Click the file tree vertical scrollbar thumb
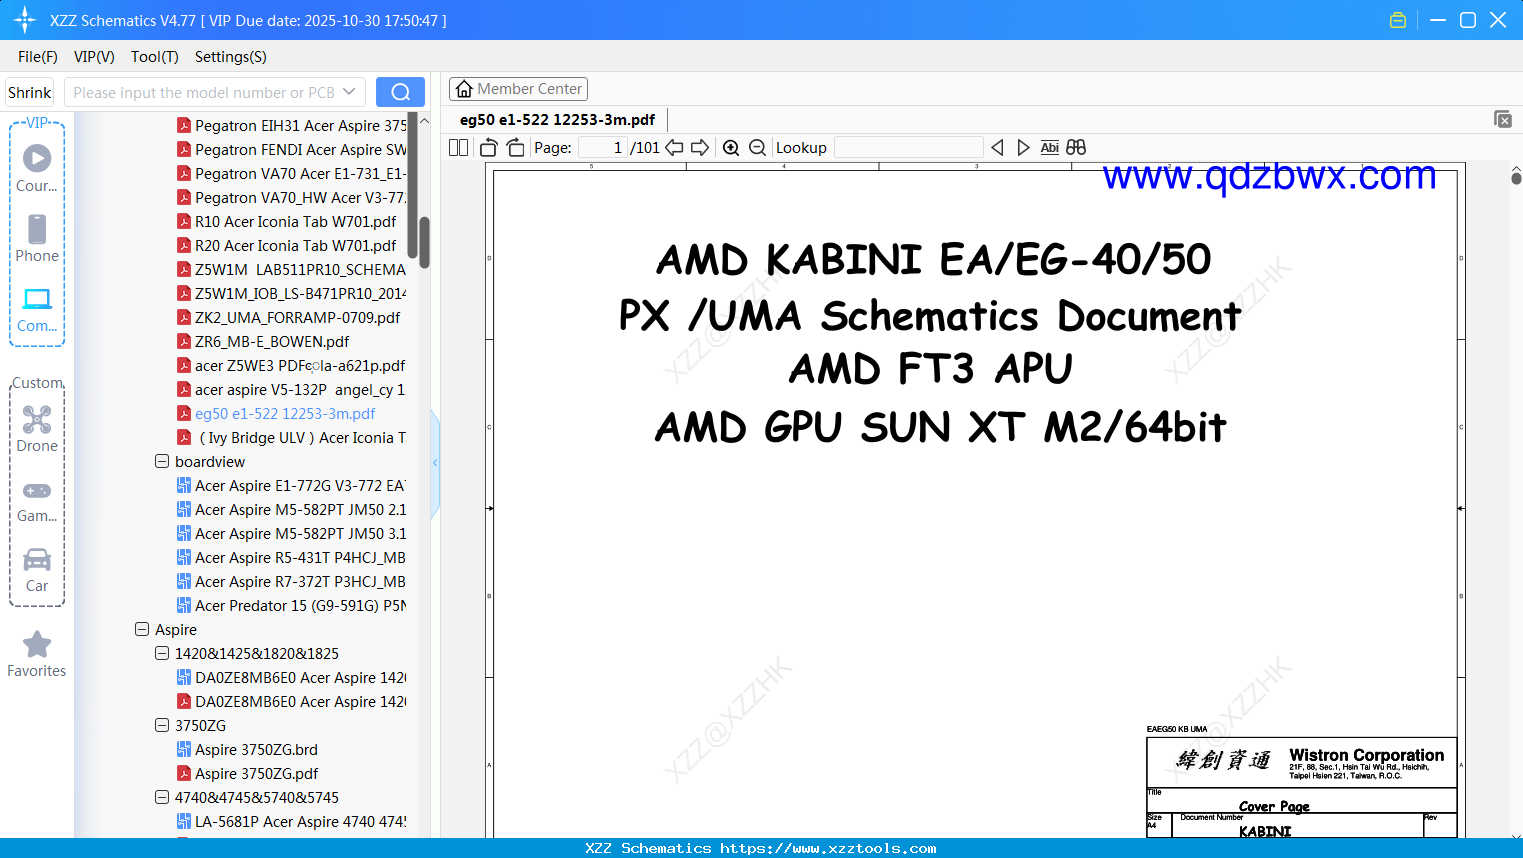The width and height of the screenshot is (1523, 858). (x=424, y=242)
